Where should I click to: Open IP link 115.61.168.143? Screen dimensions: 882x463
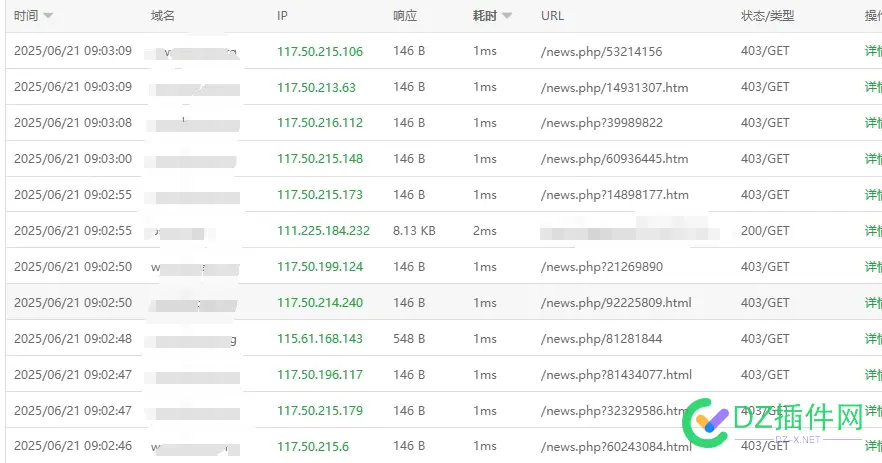point(320,339)
